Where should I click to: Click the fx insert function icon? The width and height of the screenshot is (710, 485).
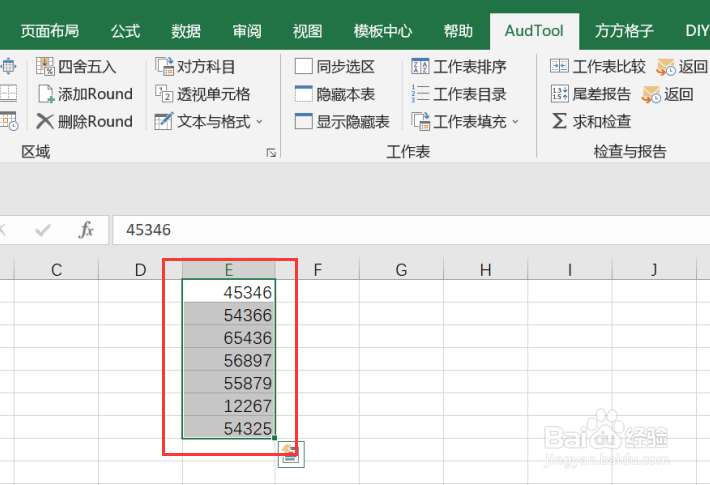tap(86, 230)
